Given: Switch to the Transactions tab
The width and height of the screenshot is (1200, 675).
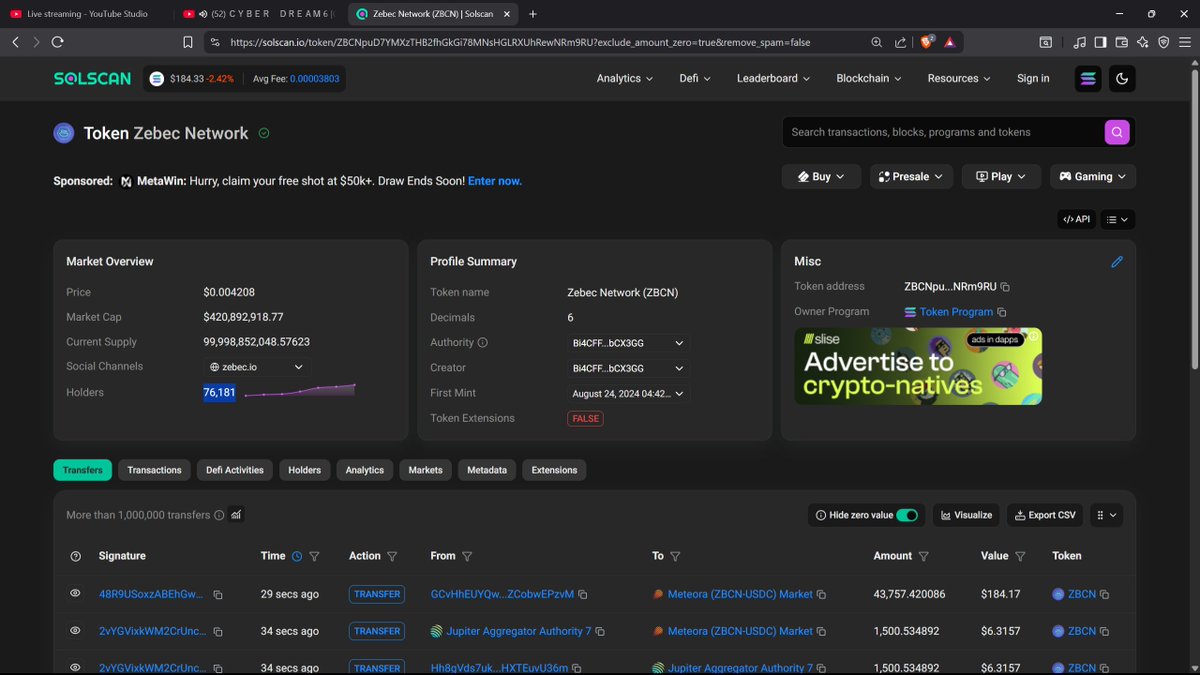Looking at the screenshot, I should click(154, 470).
